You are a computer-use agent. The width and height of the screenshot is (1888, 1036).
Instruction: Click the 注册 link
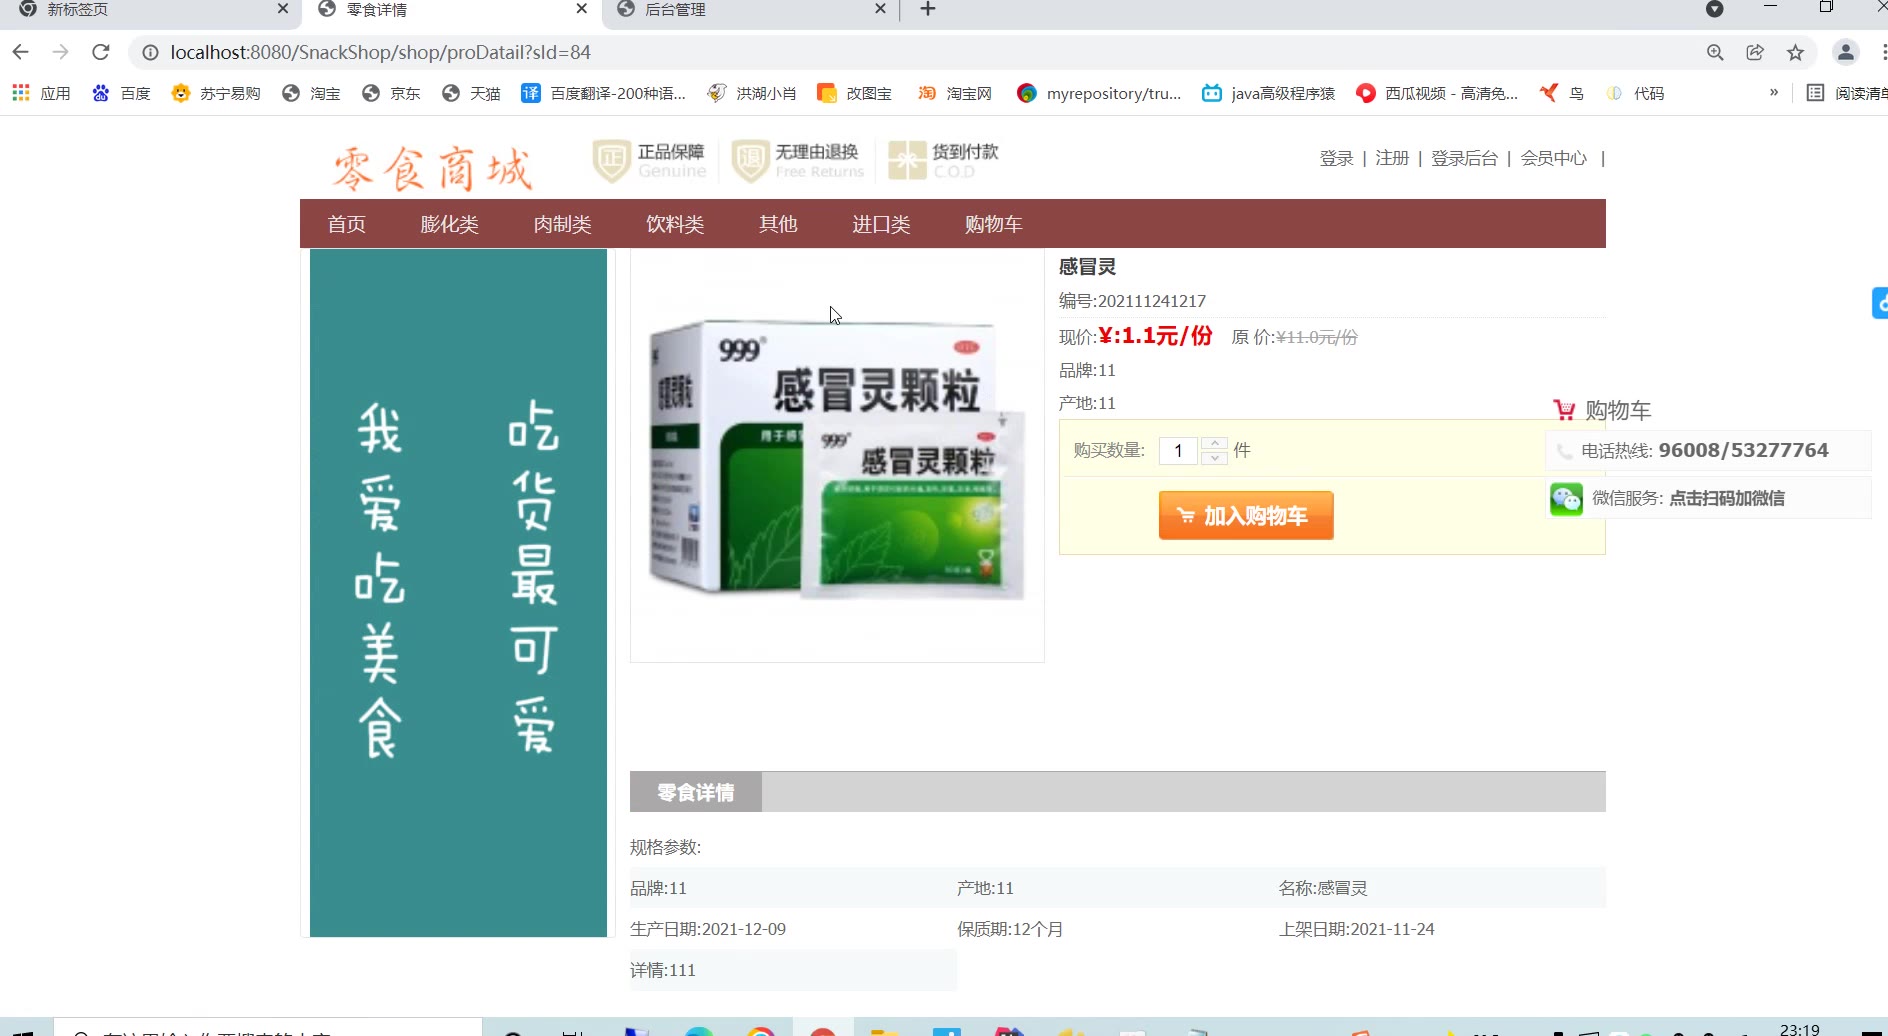(1391, 158)
